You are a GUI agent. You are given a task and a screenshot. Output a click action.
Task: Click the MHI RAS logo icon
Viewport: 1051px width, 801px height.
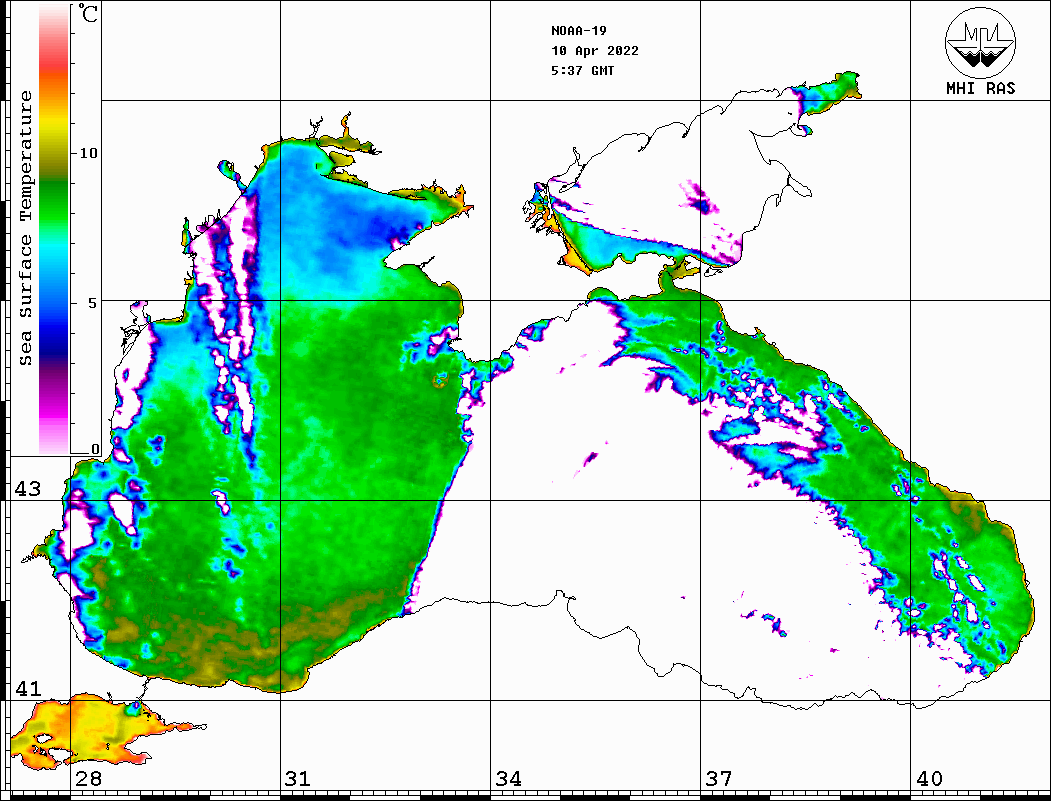(x=980, y=43)
